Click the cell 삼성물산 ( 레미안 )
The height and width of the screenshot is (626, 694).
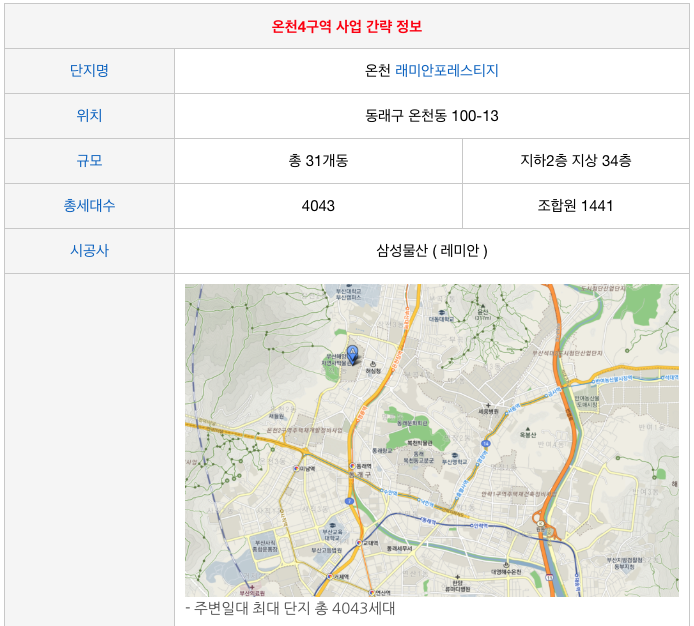tap(432, 251)
